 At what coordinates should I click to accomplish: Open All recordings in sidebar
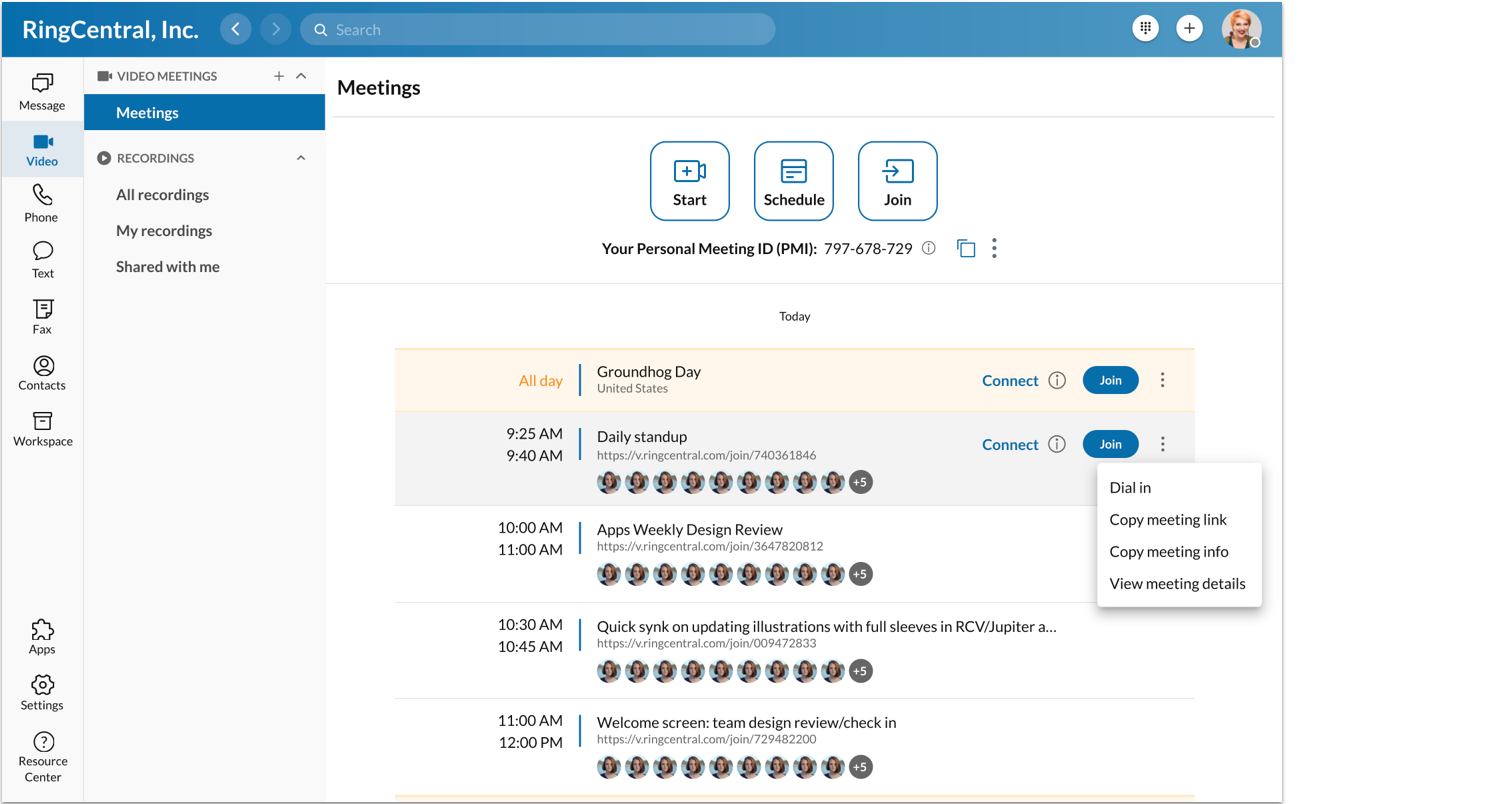[162, 195]
